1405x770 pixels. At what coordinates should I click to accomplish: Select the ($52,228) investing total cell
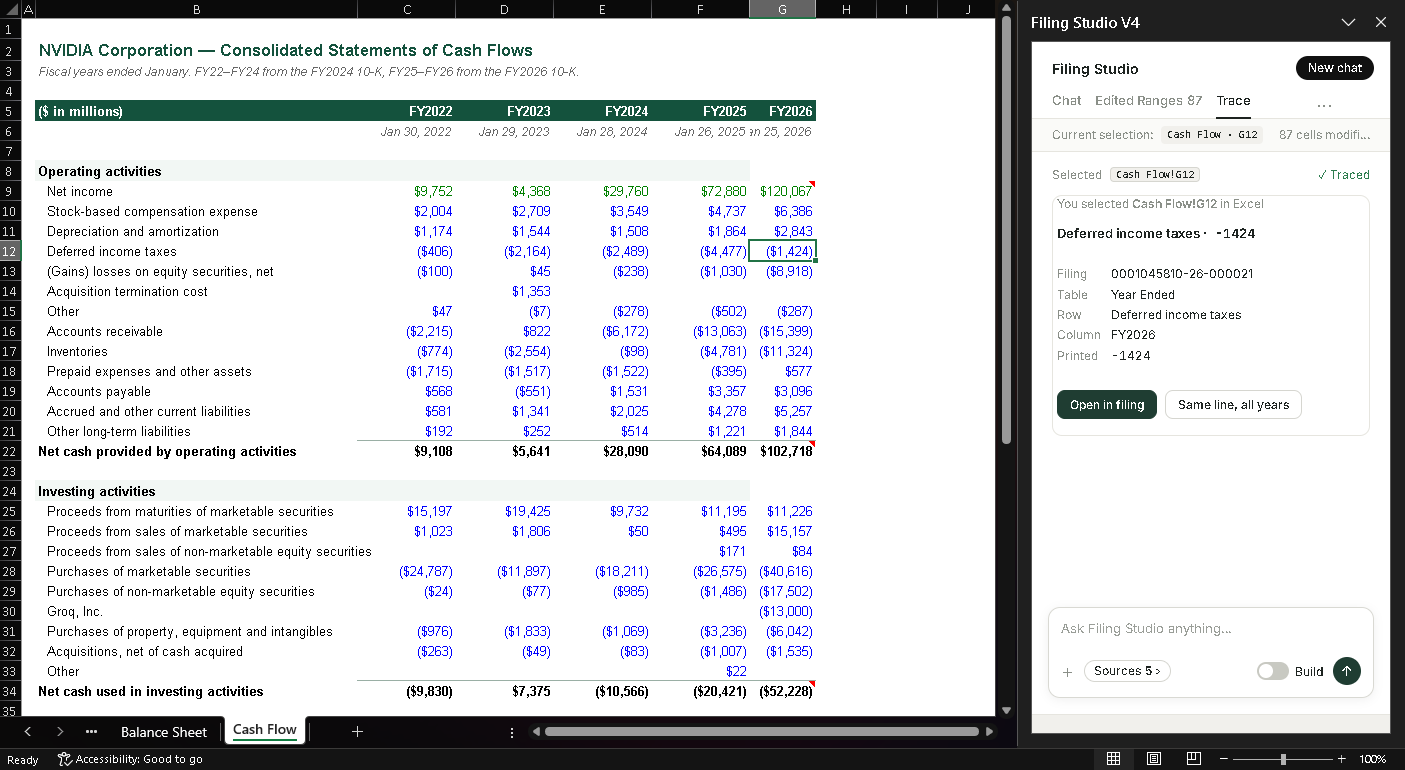[782, 691]
